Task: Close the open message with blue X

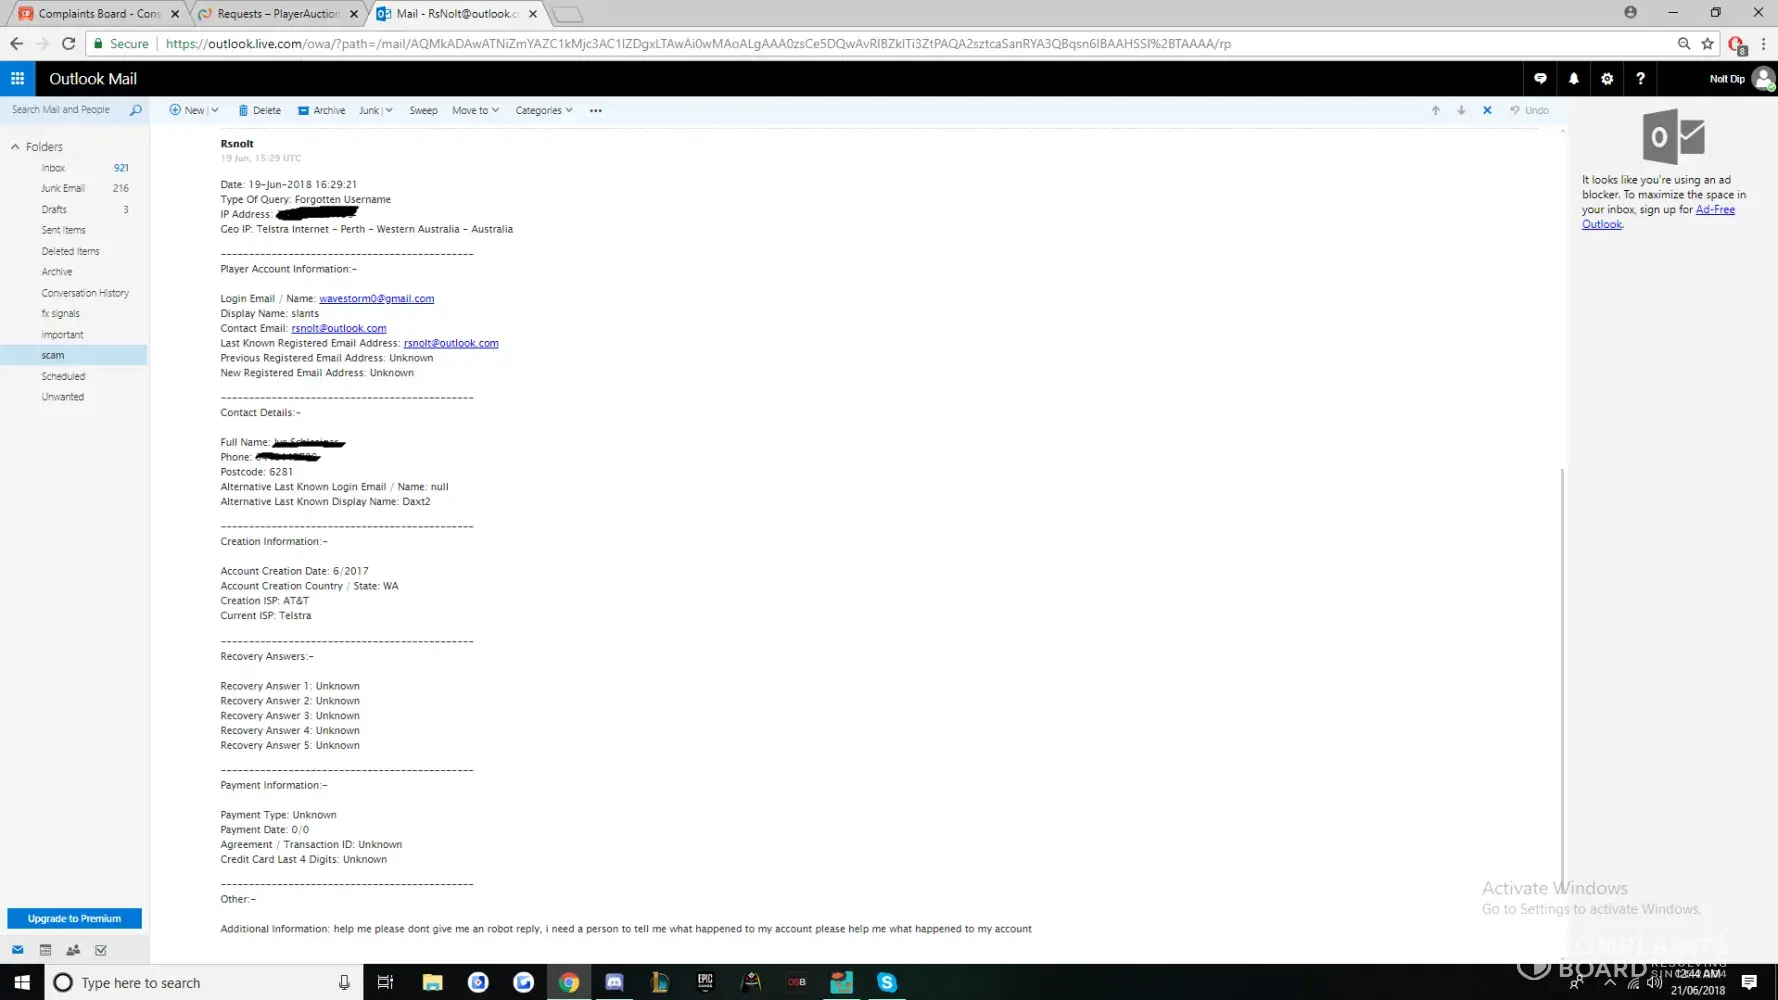Action: (1487, 111)
